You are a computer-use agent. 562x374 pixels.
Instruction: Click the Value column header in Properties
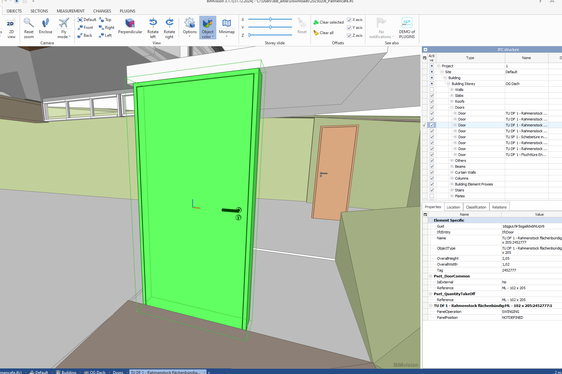pyautogui.click(x=539, y=214)
